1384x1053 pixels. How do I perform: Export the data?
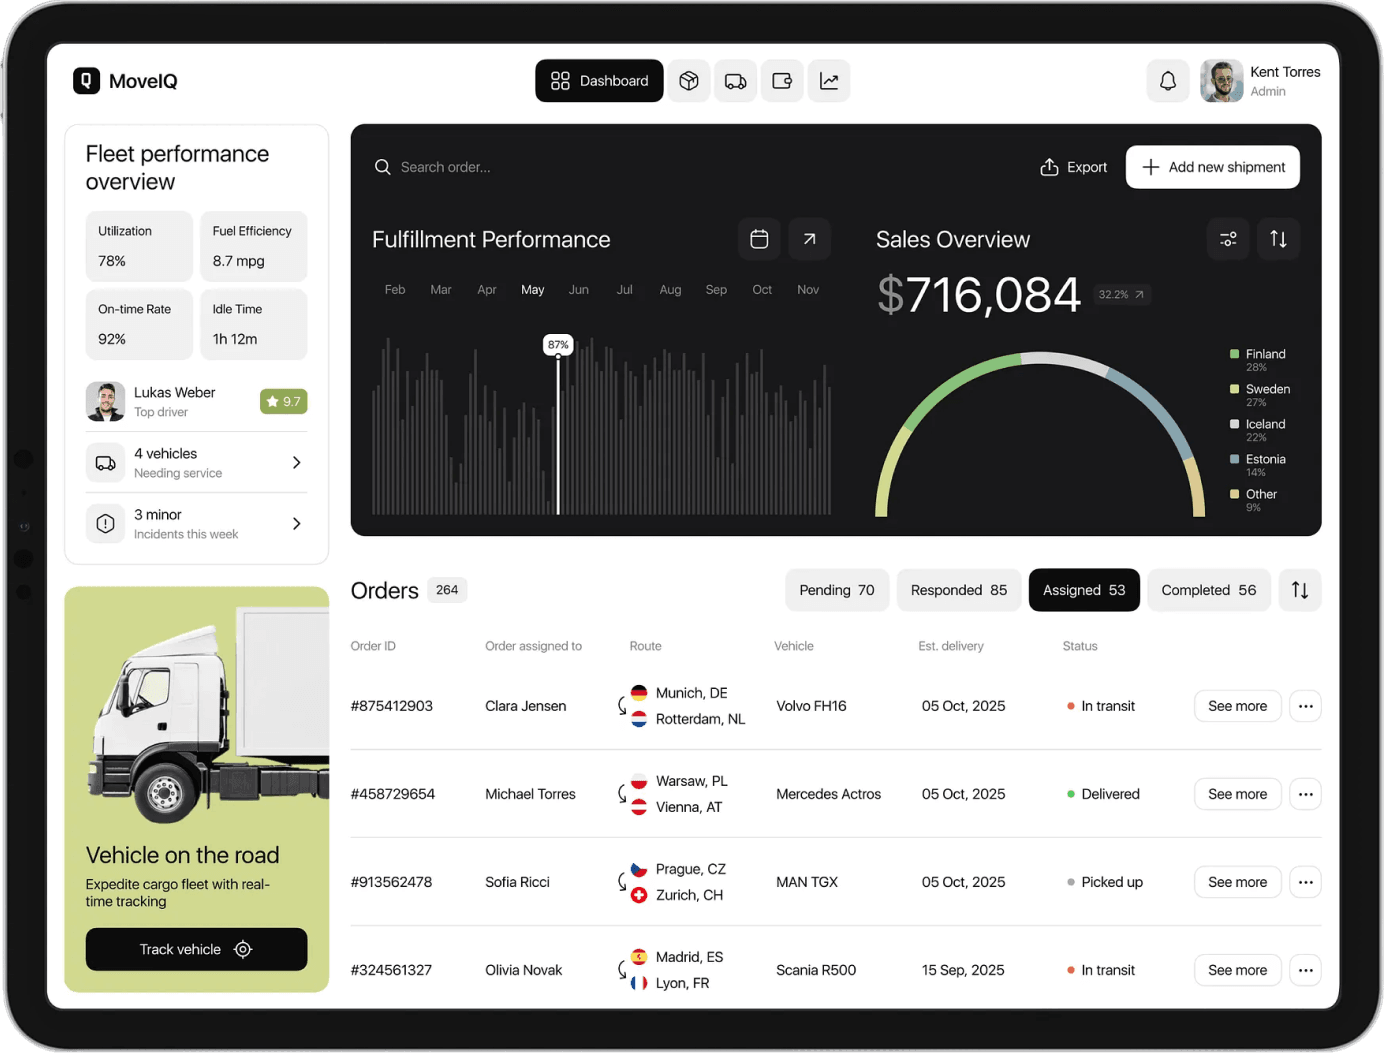pos(1073,167)
